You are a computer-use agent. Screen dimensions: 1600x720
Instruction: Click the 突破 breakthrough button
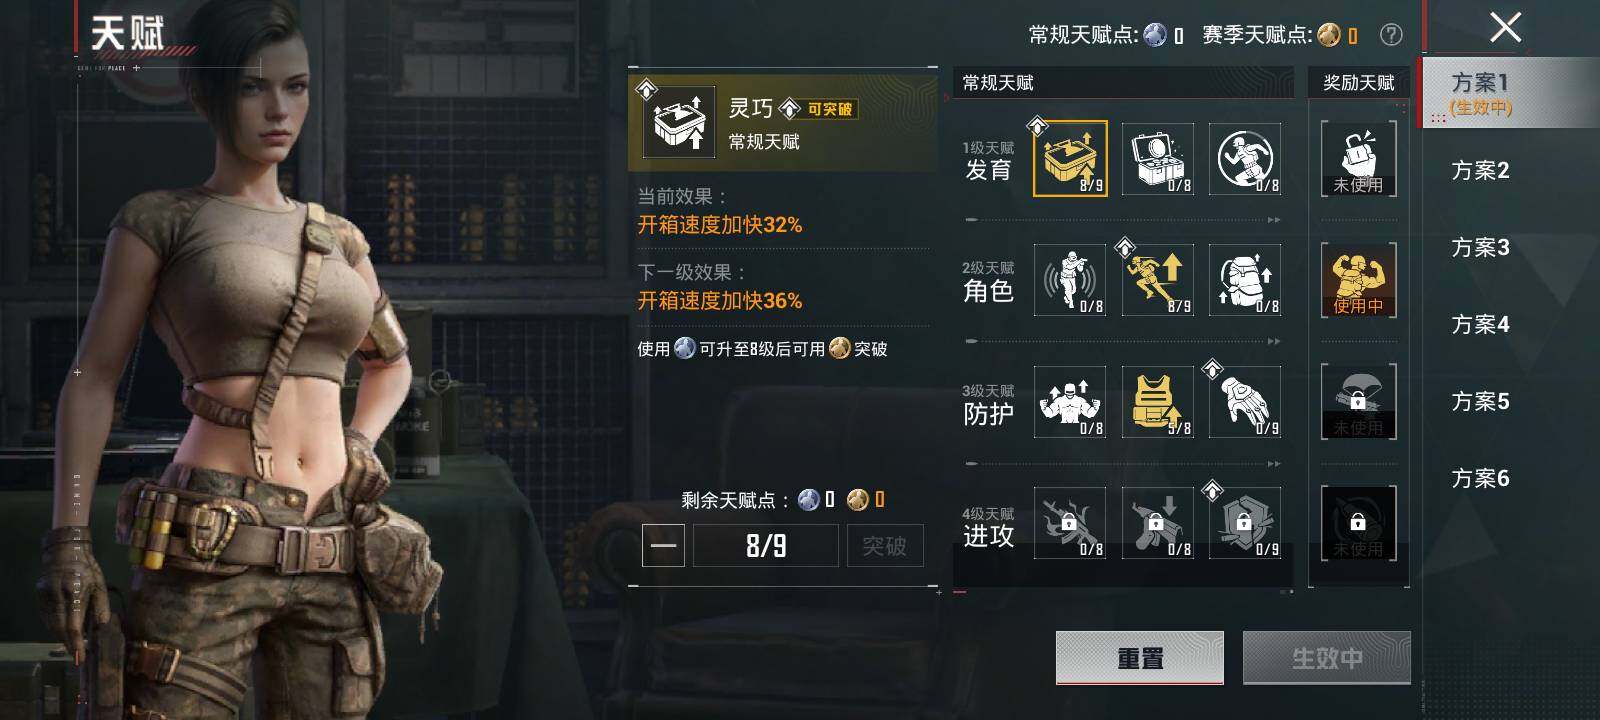[885, 546]
